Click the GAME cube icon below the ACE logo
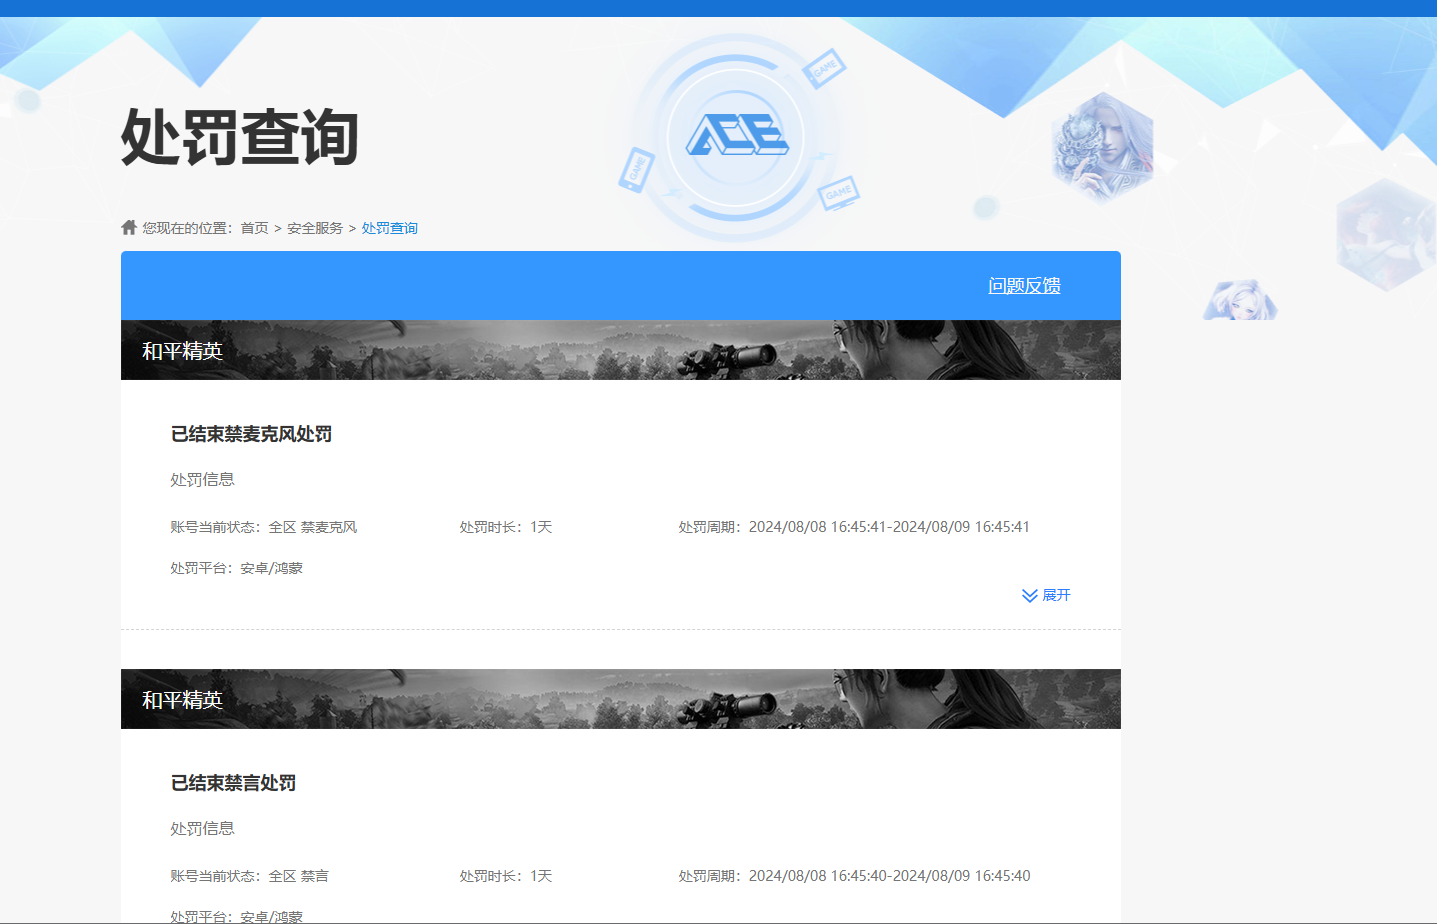This screenshot has height=924, width=1437. [x=840, y=193]
